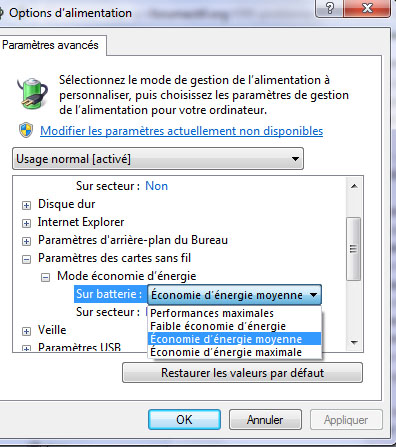Expand the Internet Explorer node
396x447 pixels.
tap(26, 223)
